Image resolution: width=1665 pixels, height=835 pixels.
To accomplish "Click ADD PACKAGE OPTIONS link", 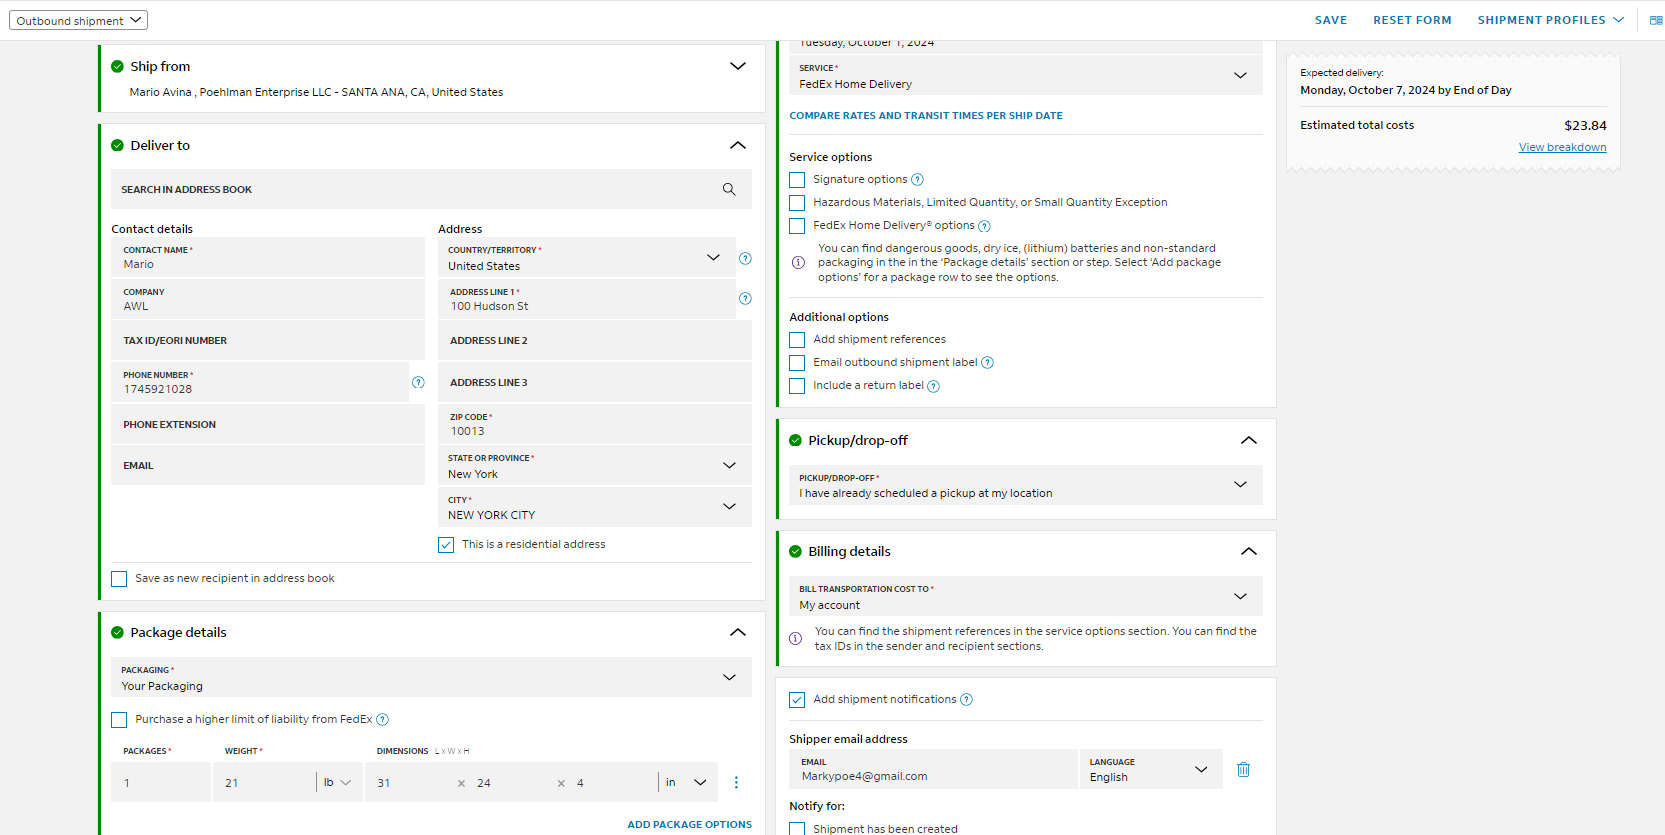I will [x=689, y=825].
